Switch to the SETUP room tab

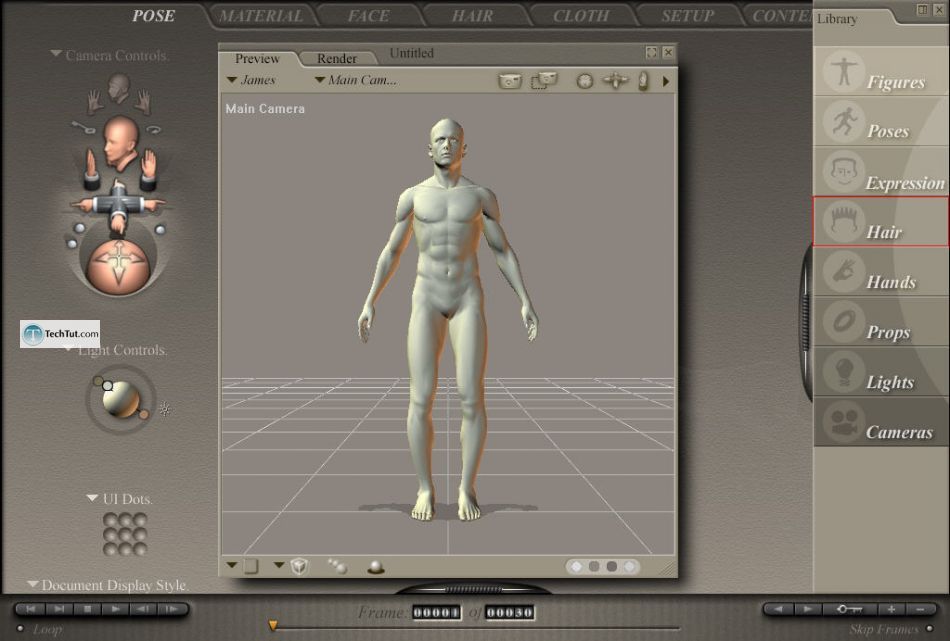[688, 16]
